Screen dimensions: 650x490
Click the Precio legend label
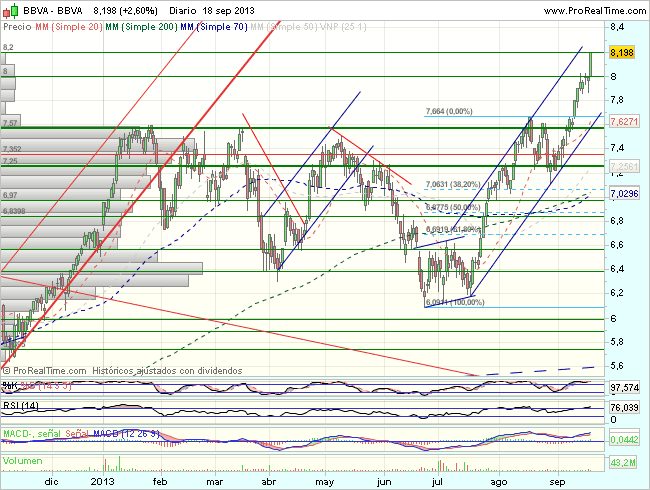click(17, 27)
